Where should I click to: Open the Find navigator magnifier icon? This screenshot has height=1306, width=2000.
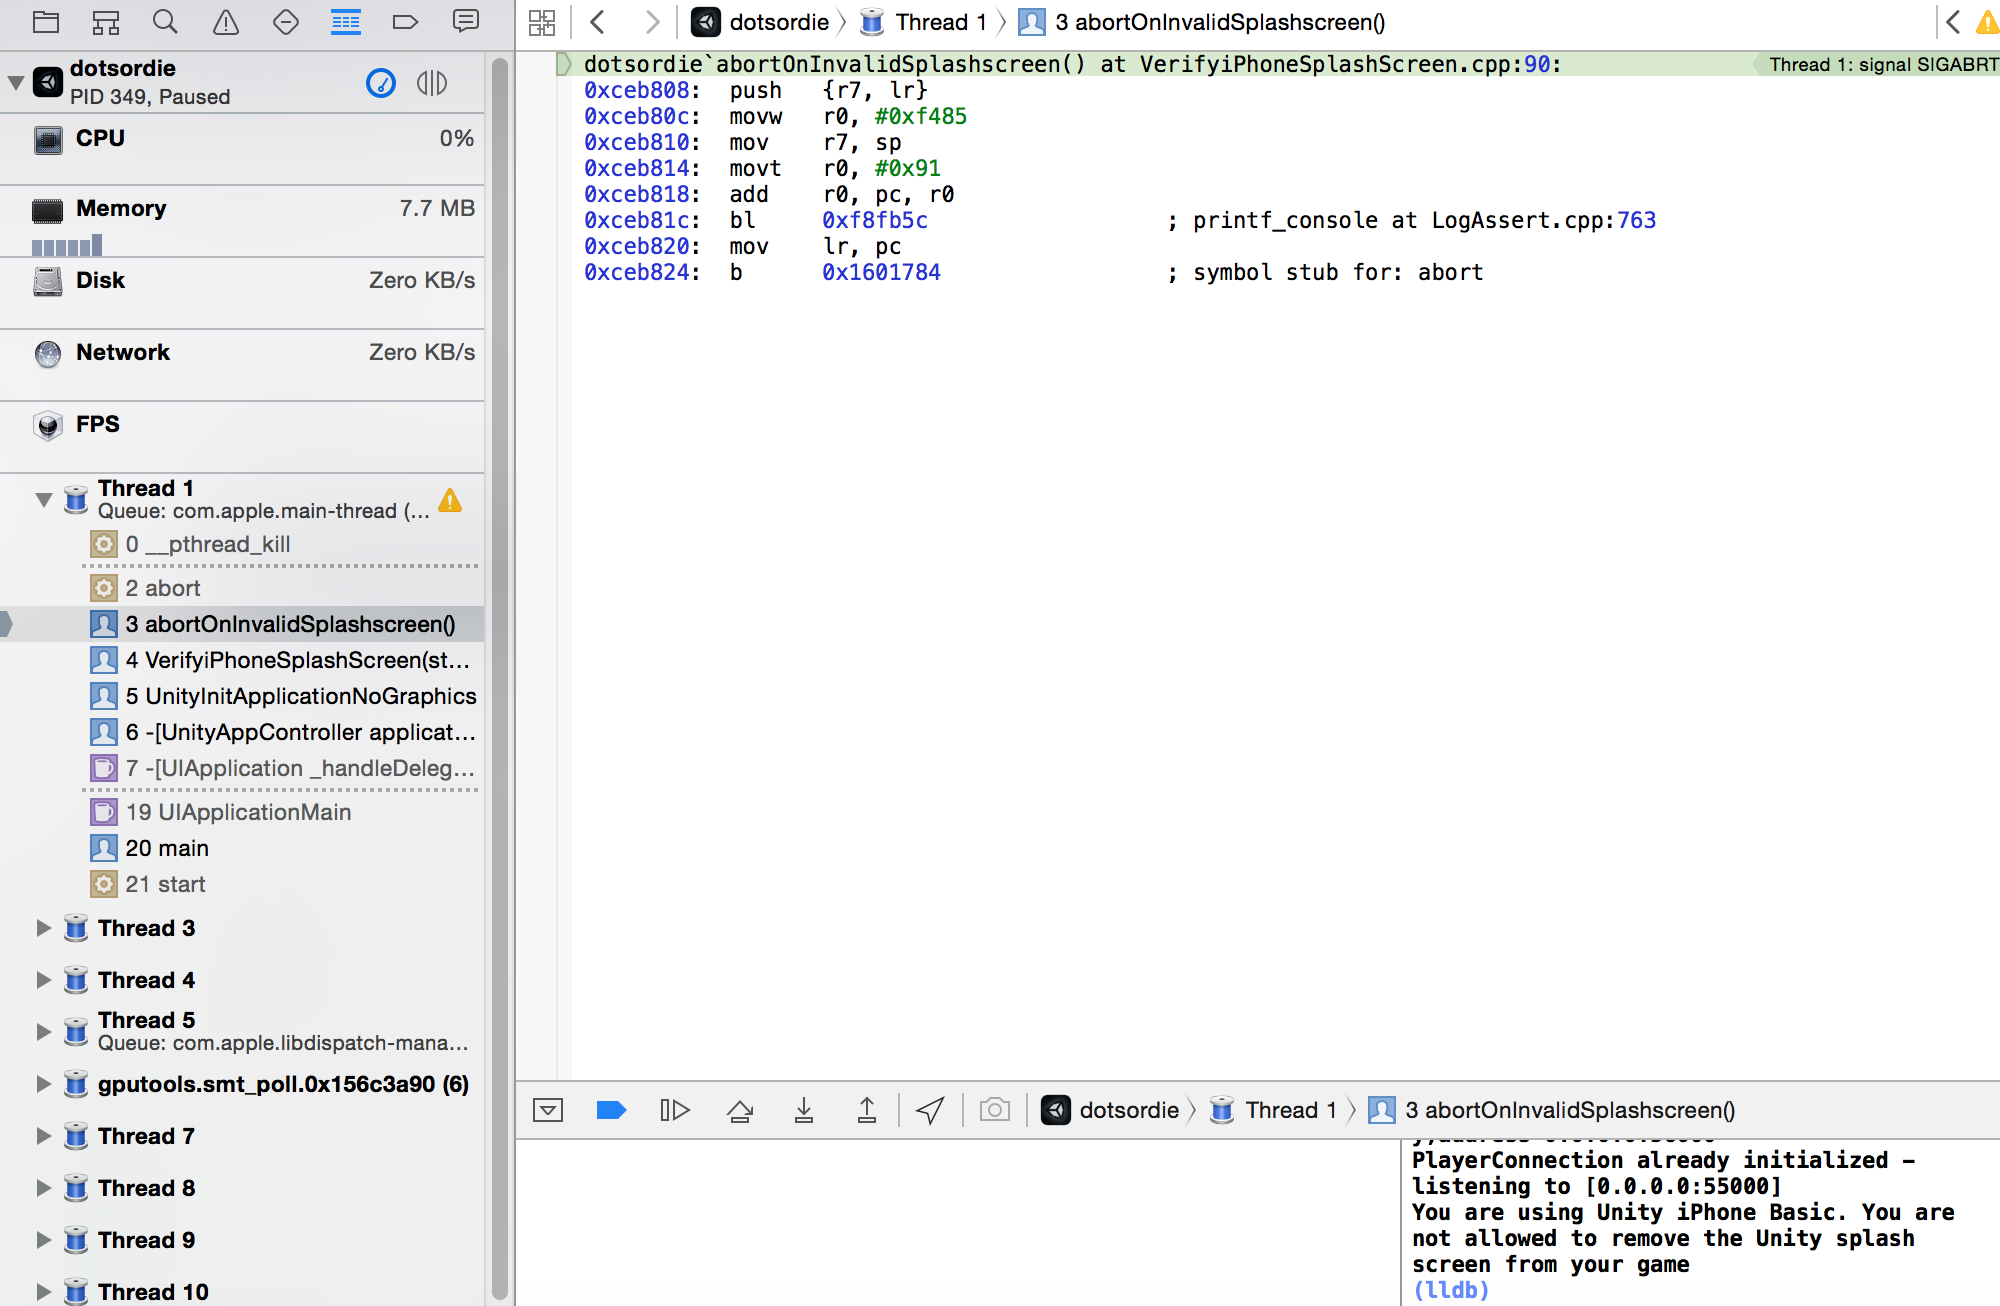pyautogui.click(x=165, y=21)
